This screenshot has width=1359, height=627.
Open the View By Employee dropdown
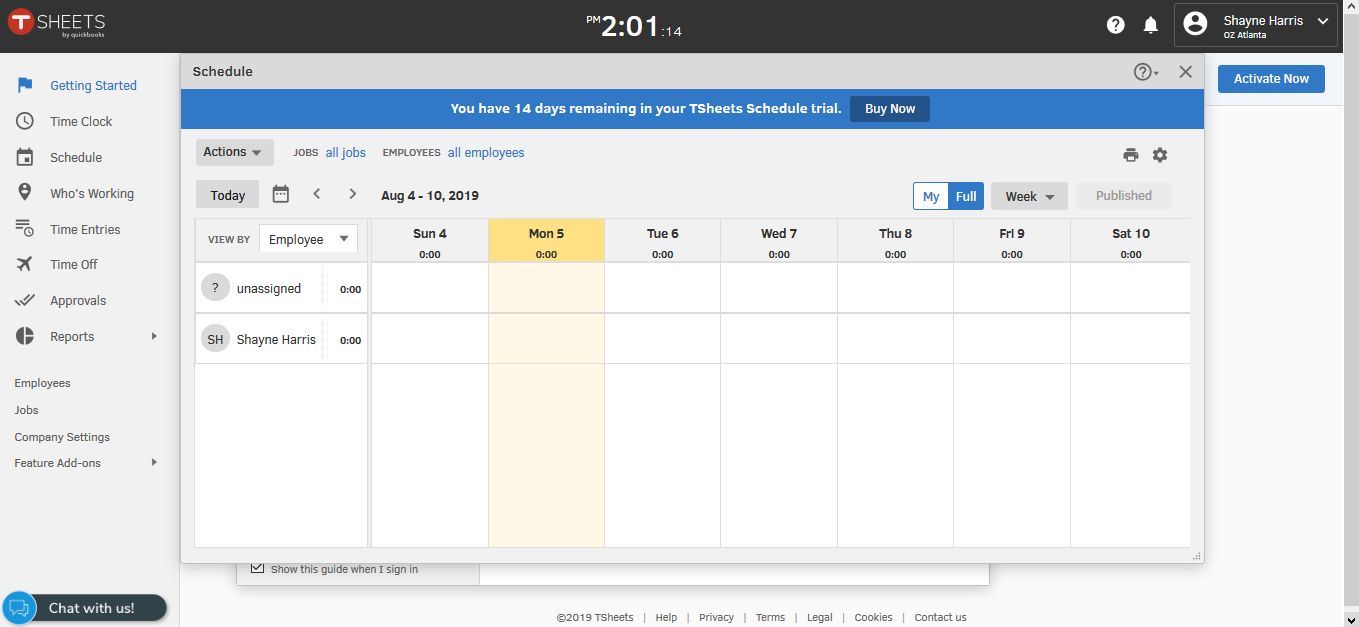(308, 239)
